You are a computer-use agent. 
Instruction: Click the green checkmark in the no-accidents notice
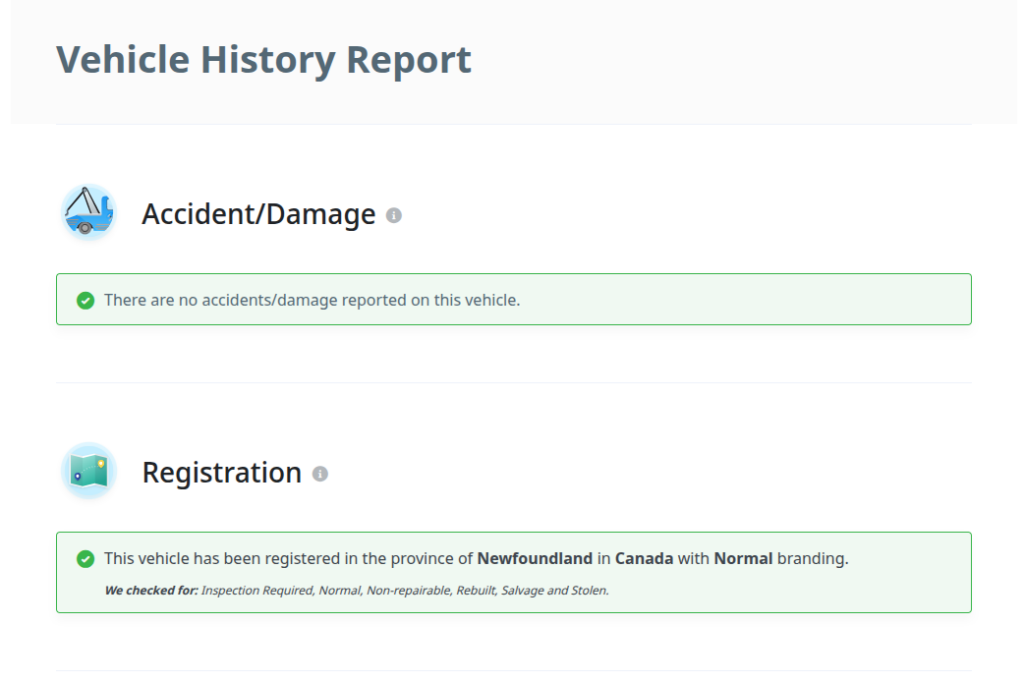(86, 300)
